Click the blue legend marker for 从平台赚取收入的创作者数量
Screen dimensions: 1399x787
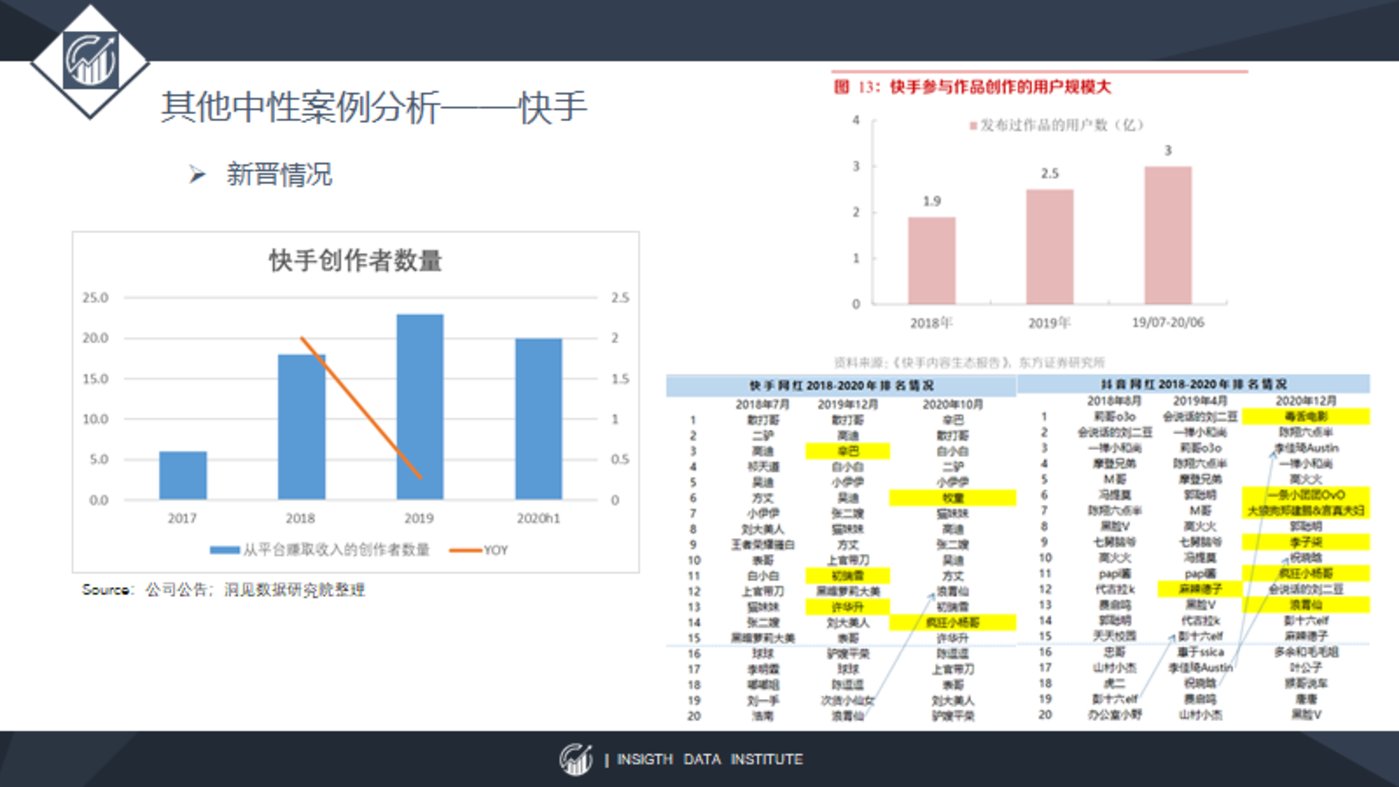[x=224, y=550]
